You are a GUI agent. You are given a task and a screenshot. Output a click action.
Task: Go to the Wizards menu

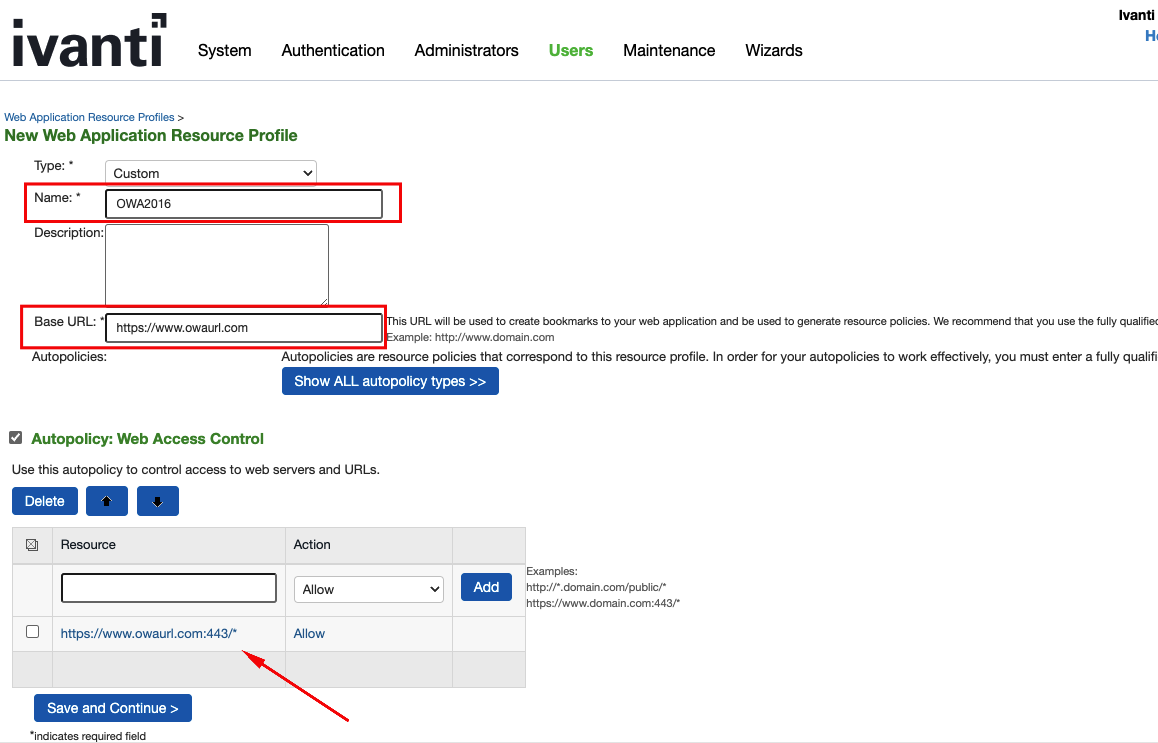773,50
